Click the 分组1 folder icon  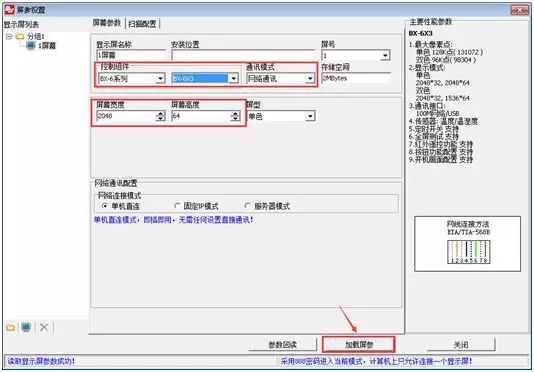20,36
